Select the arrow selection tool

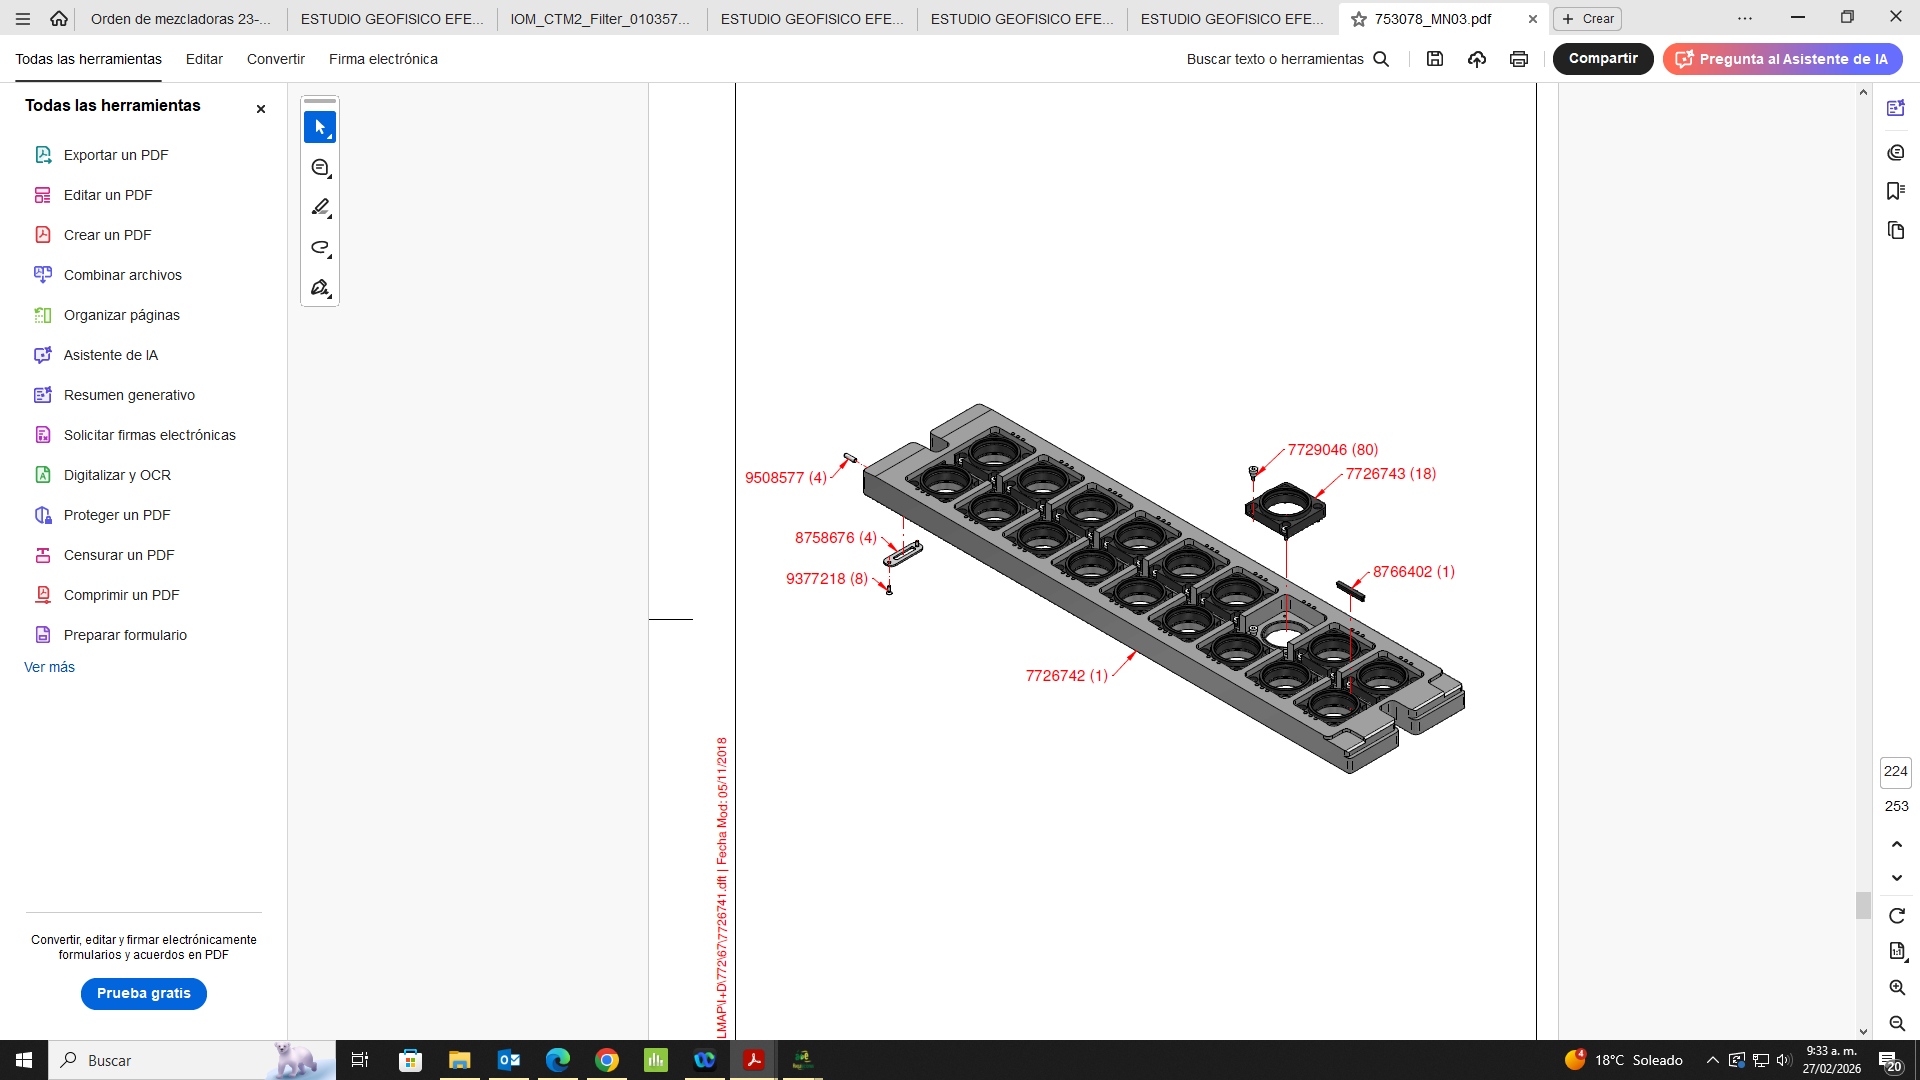(x=320, y=127)
